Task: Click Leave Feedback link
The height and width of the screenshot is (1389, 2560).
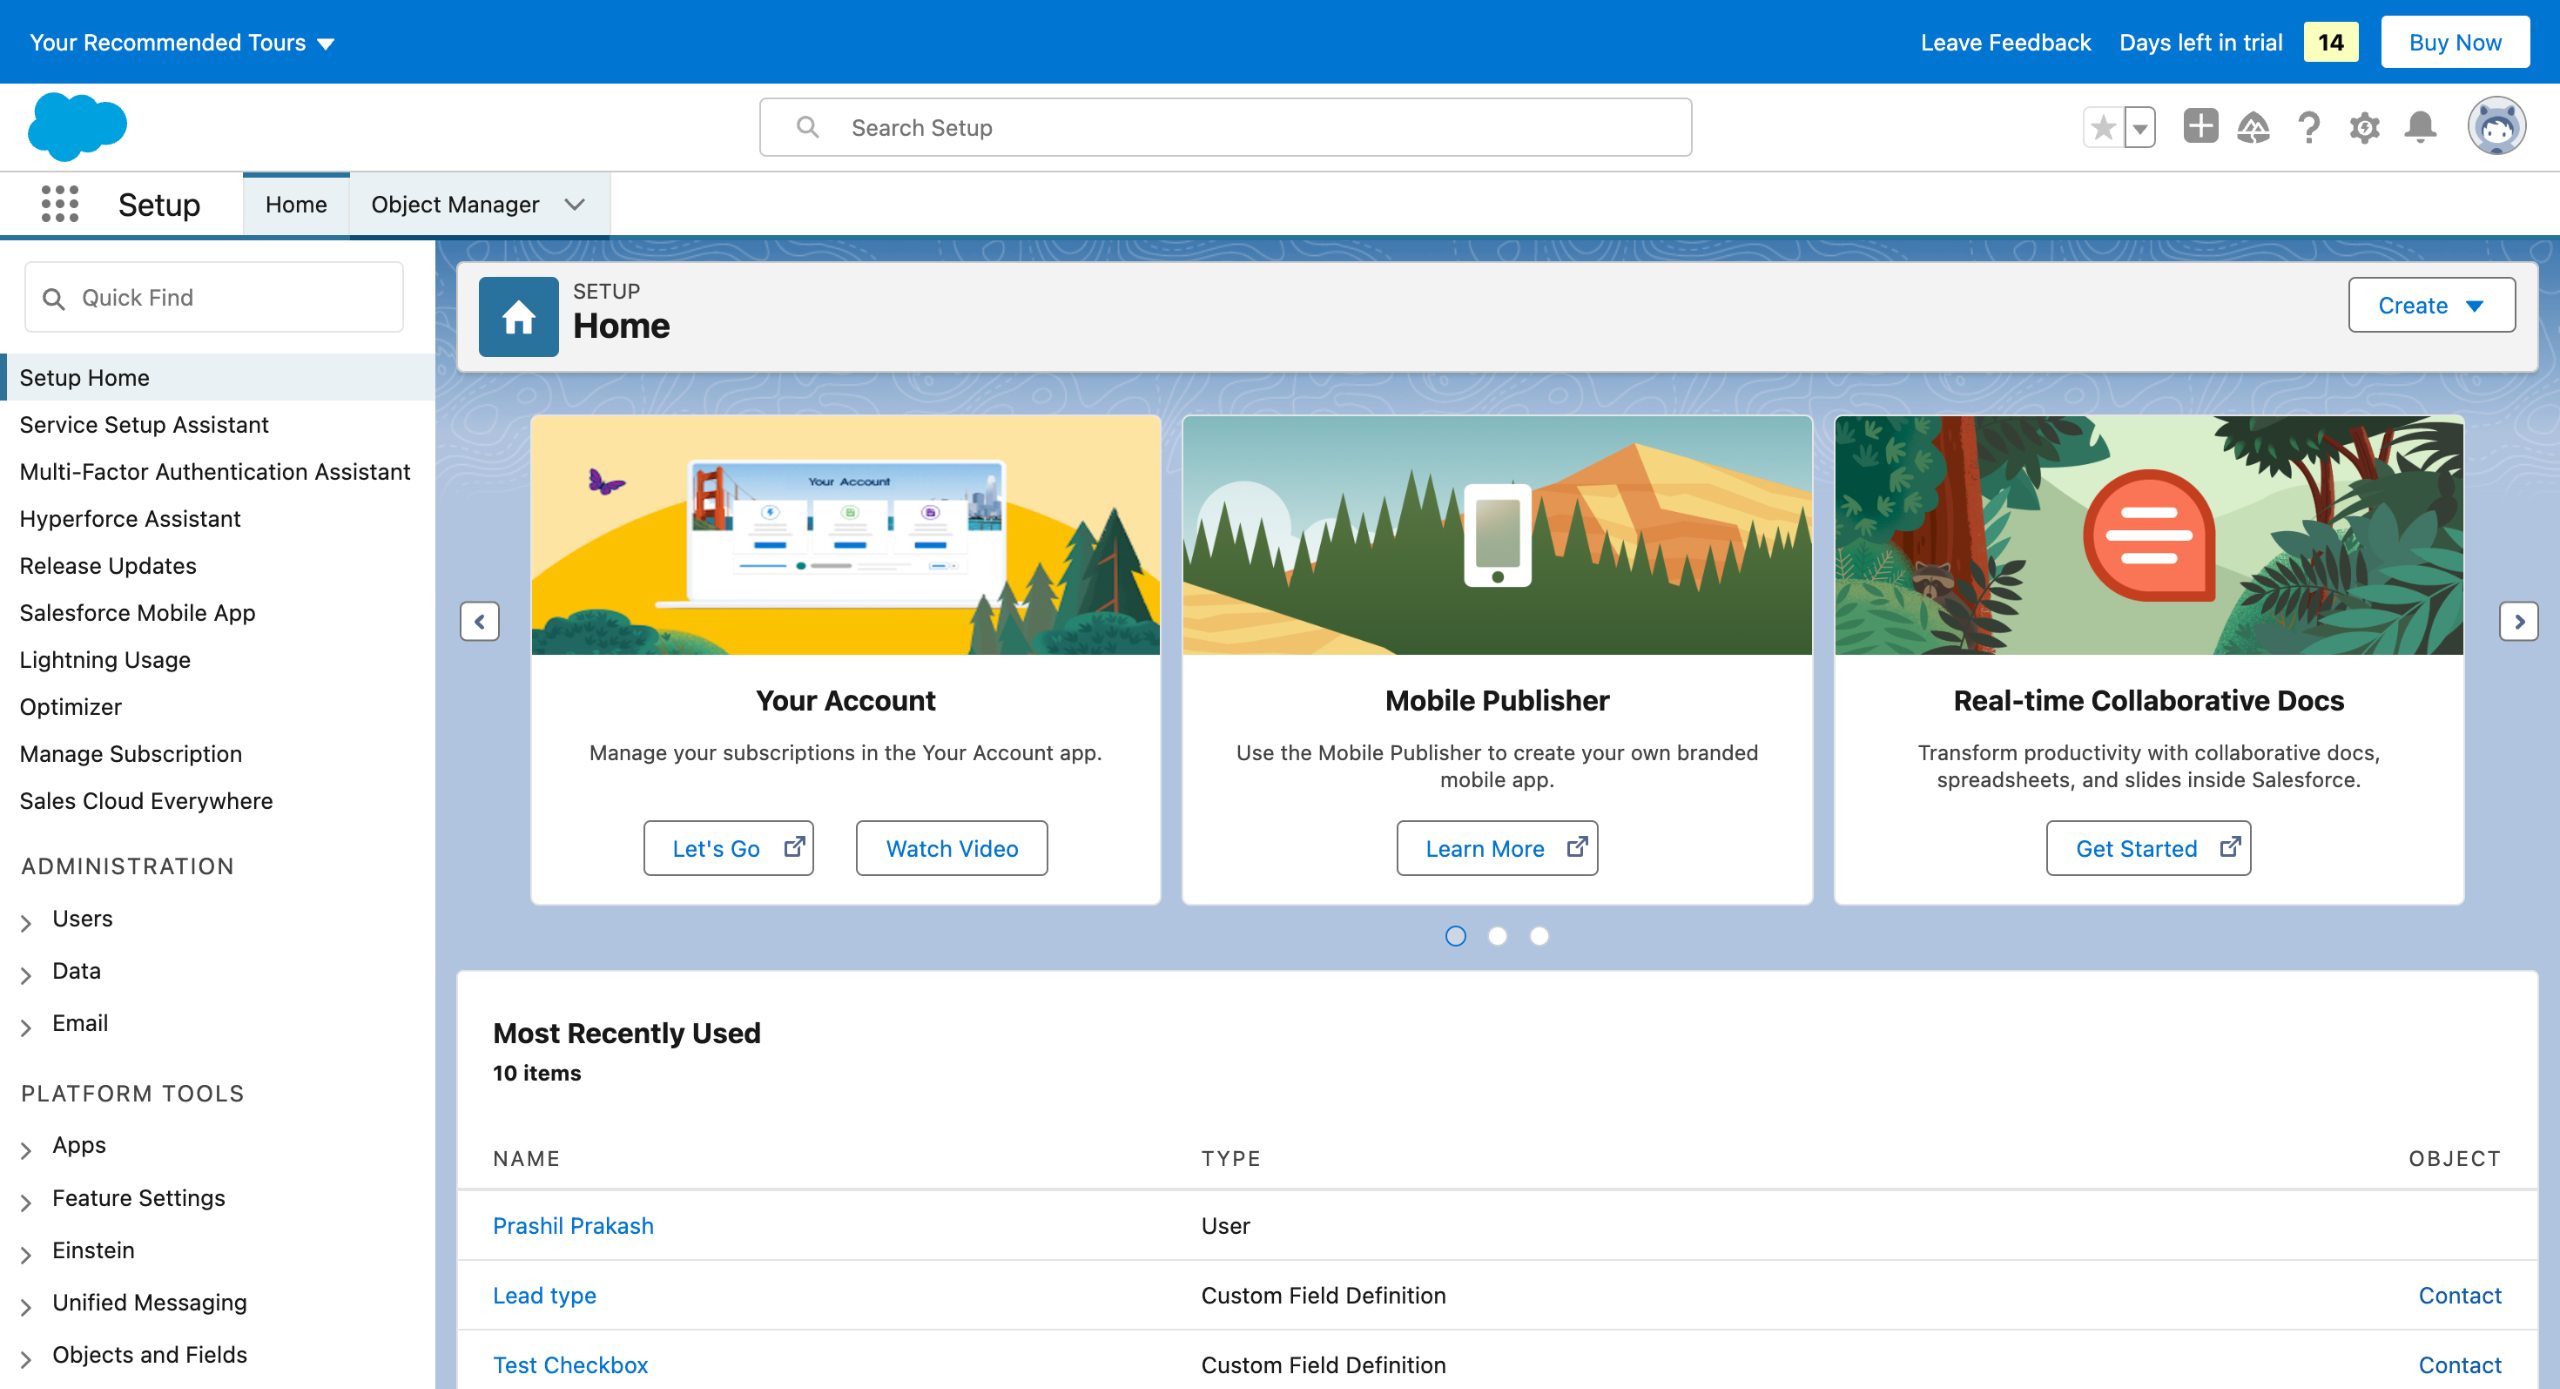Action: 2005,42
